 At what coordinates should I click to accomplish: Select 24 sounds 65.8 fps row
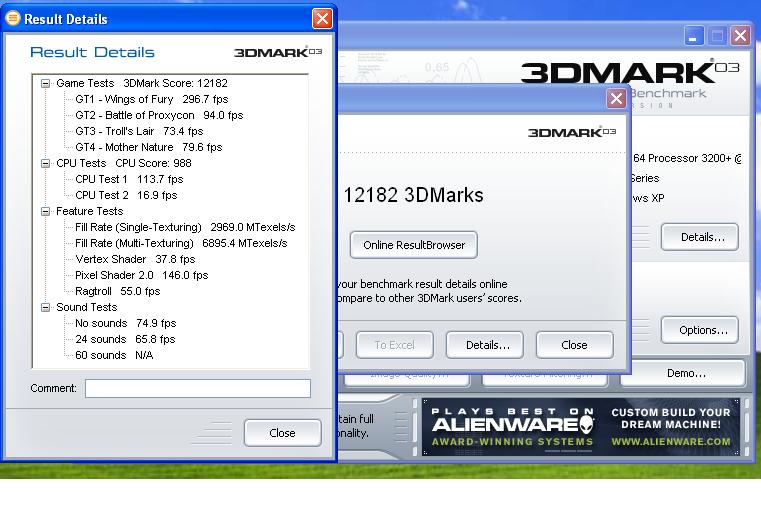(x=125, y=340)
